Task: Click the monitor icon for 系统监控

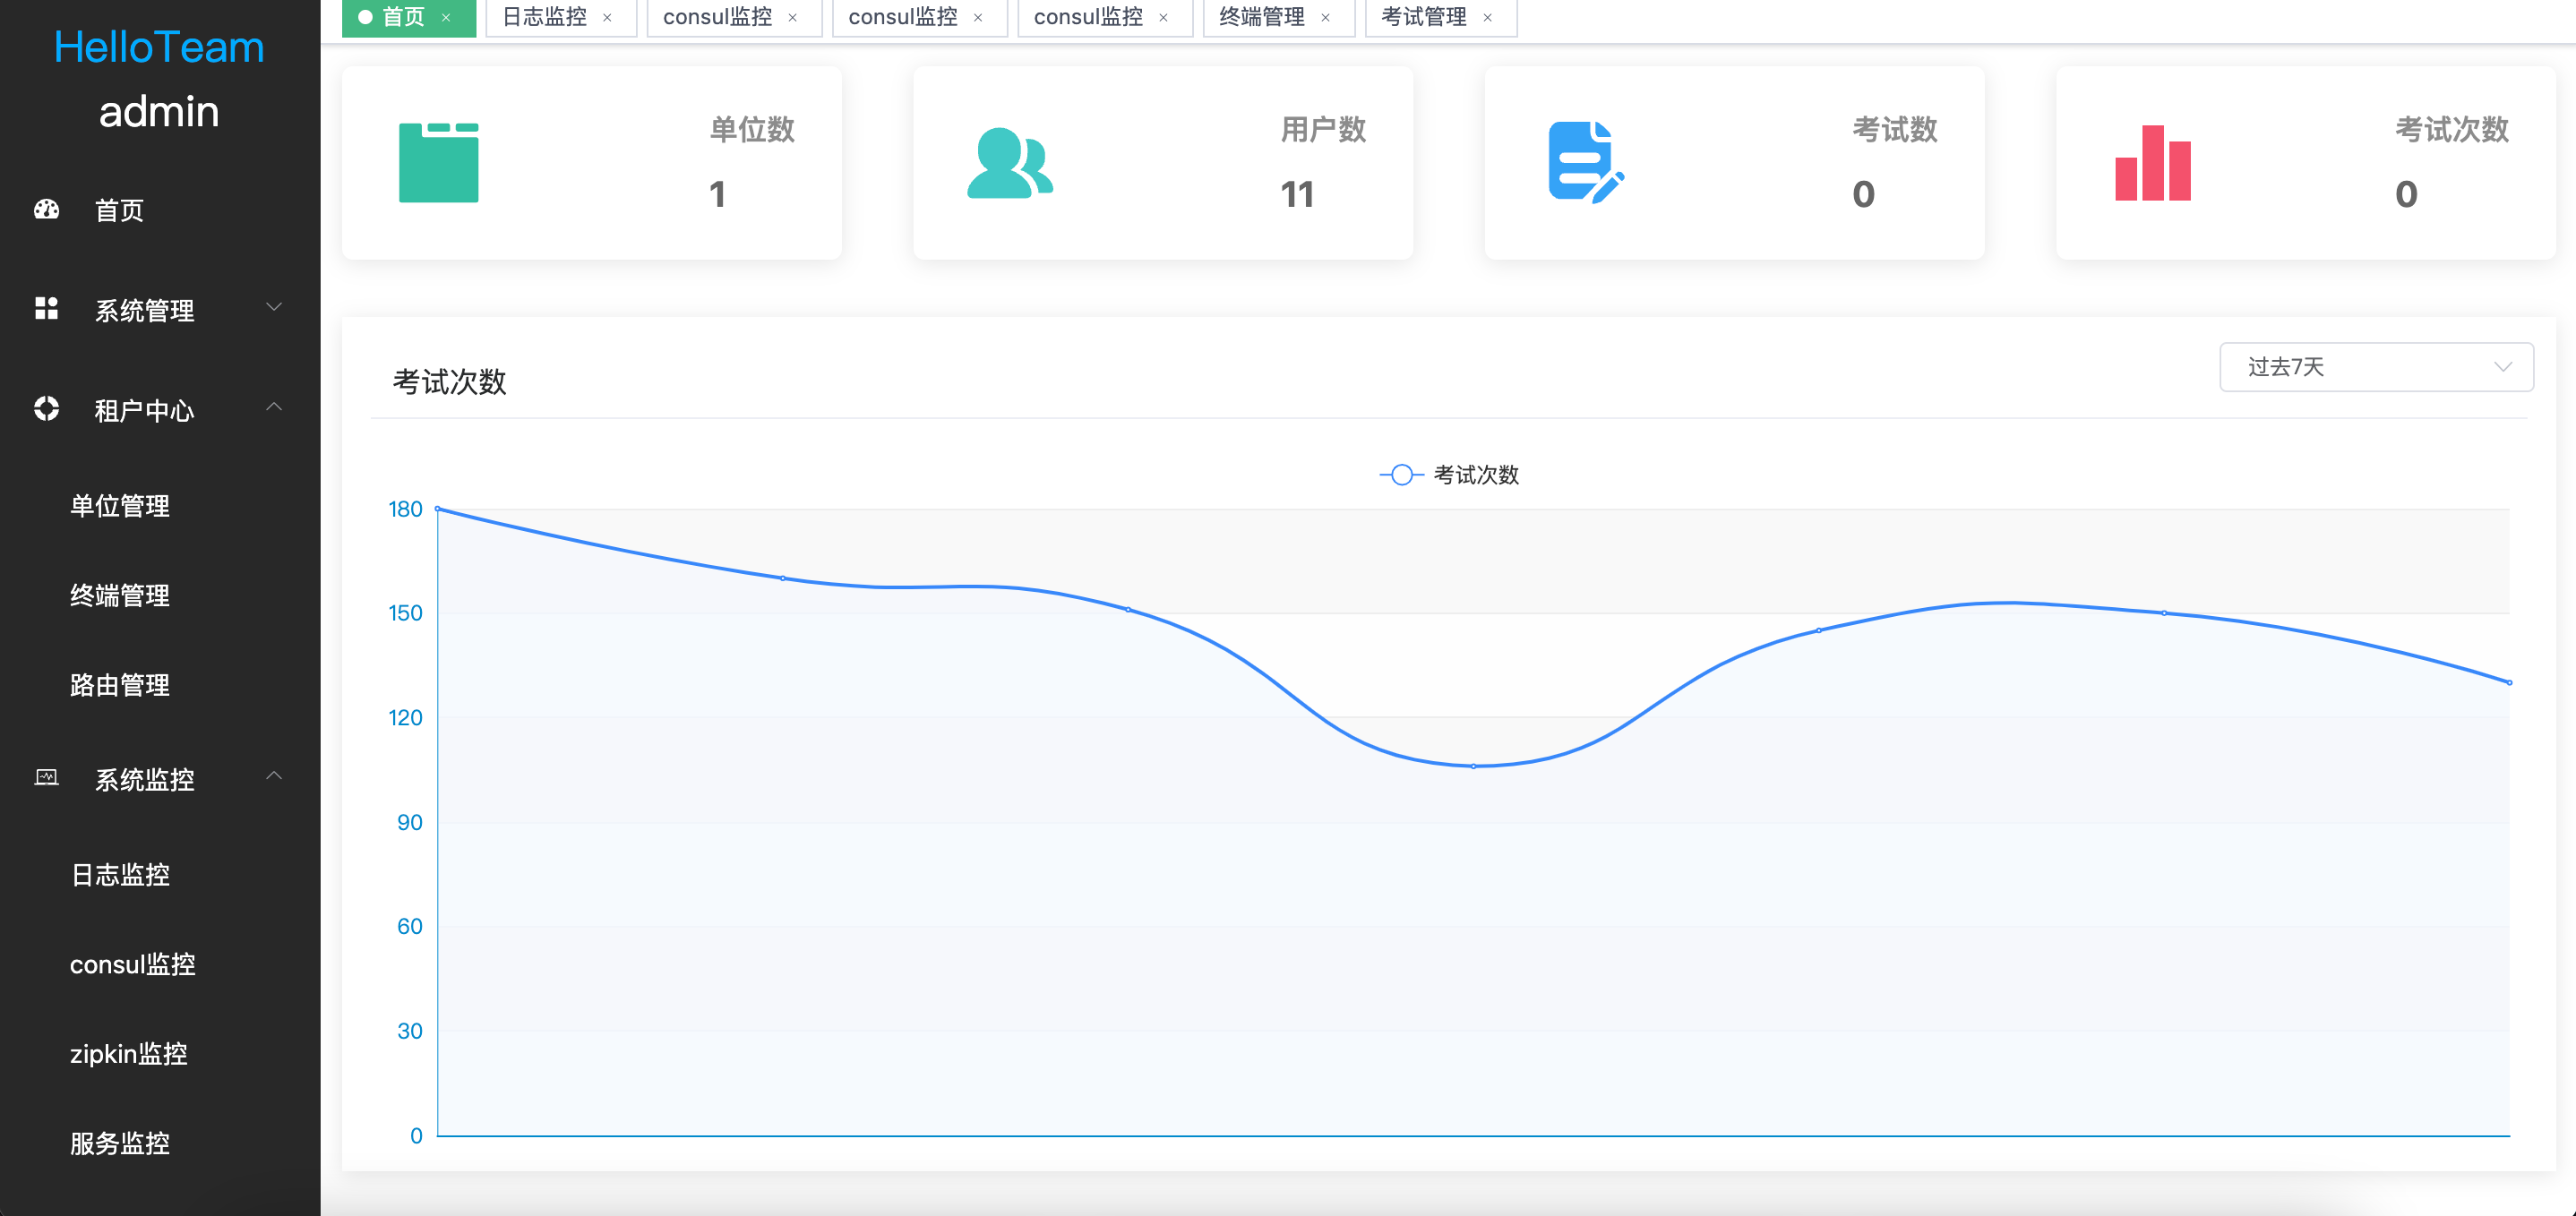Action: (47, 777)
